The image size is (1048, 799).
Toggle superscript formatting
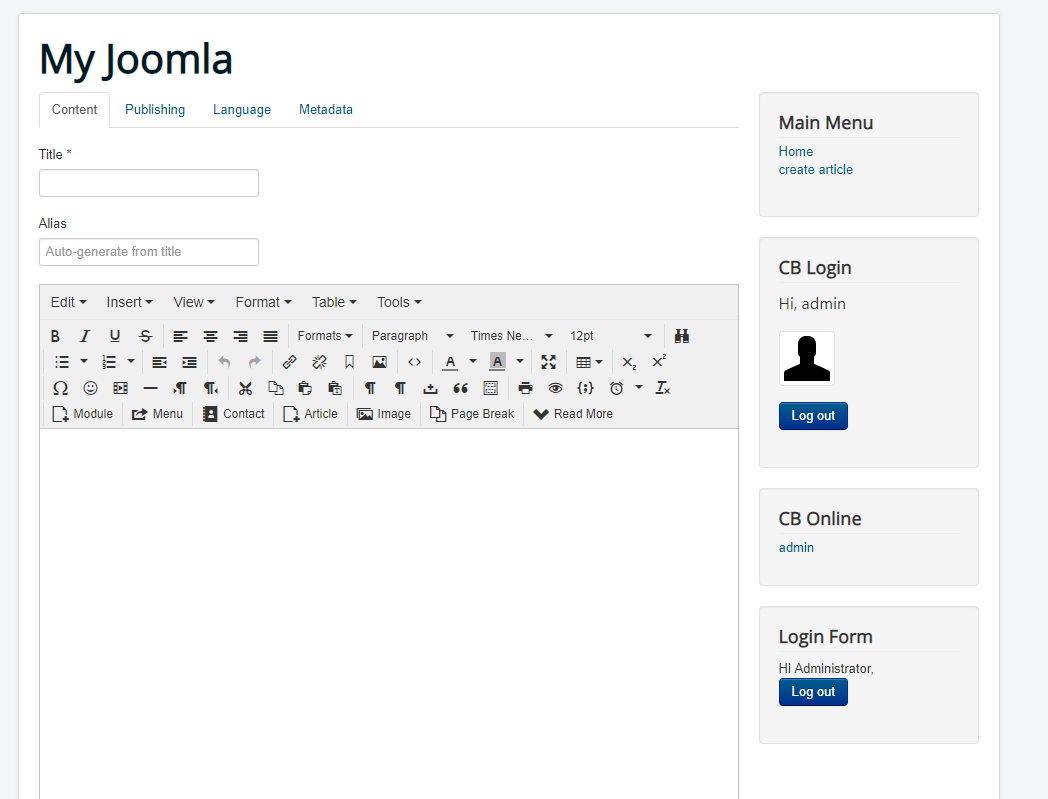[x=659, y=362]
